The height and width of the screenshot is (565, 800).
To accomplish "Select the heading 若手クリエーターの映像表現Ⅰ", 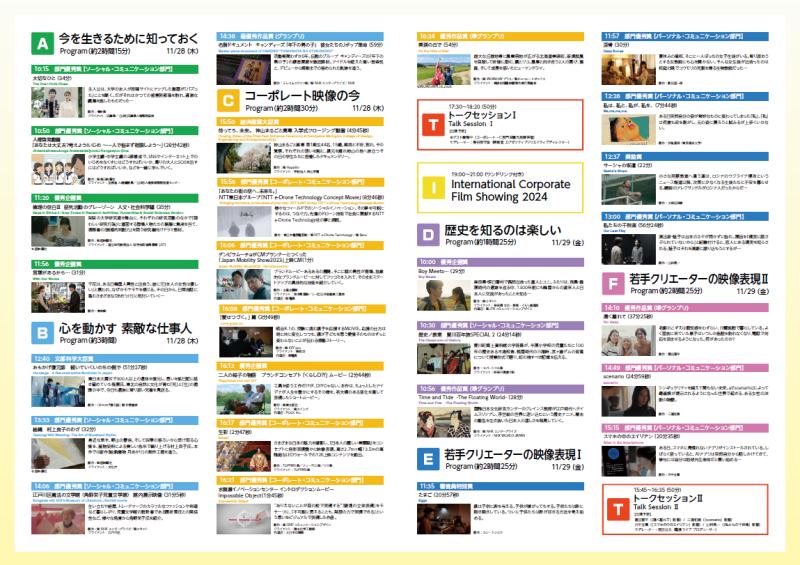I will [513, 454].
